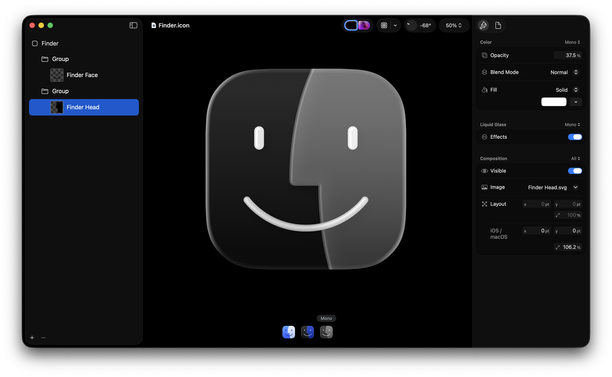Open the Fill Solid dropdown
The width and height of the screenshot is (612, 377).
pyautogui.click(x=567, y=90)
